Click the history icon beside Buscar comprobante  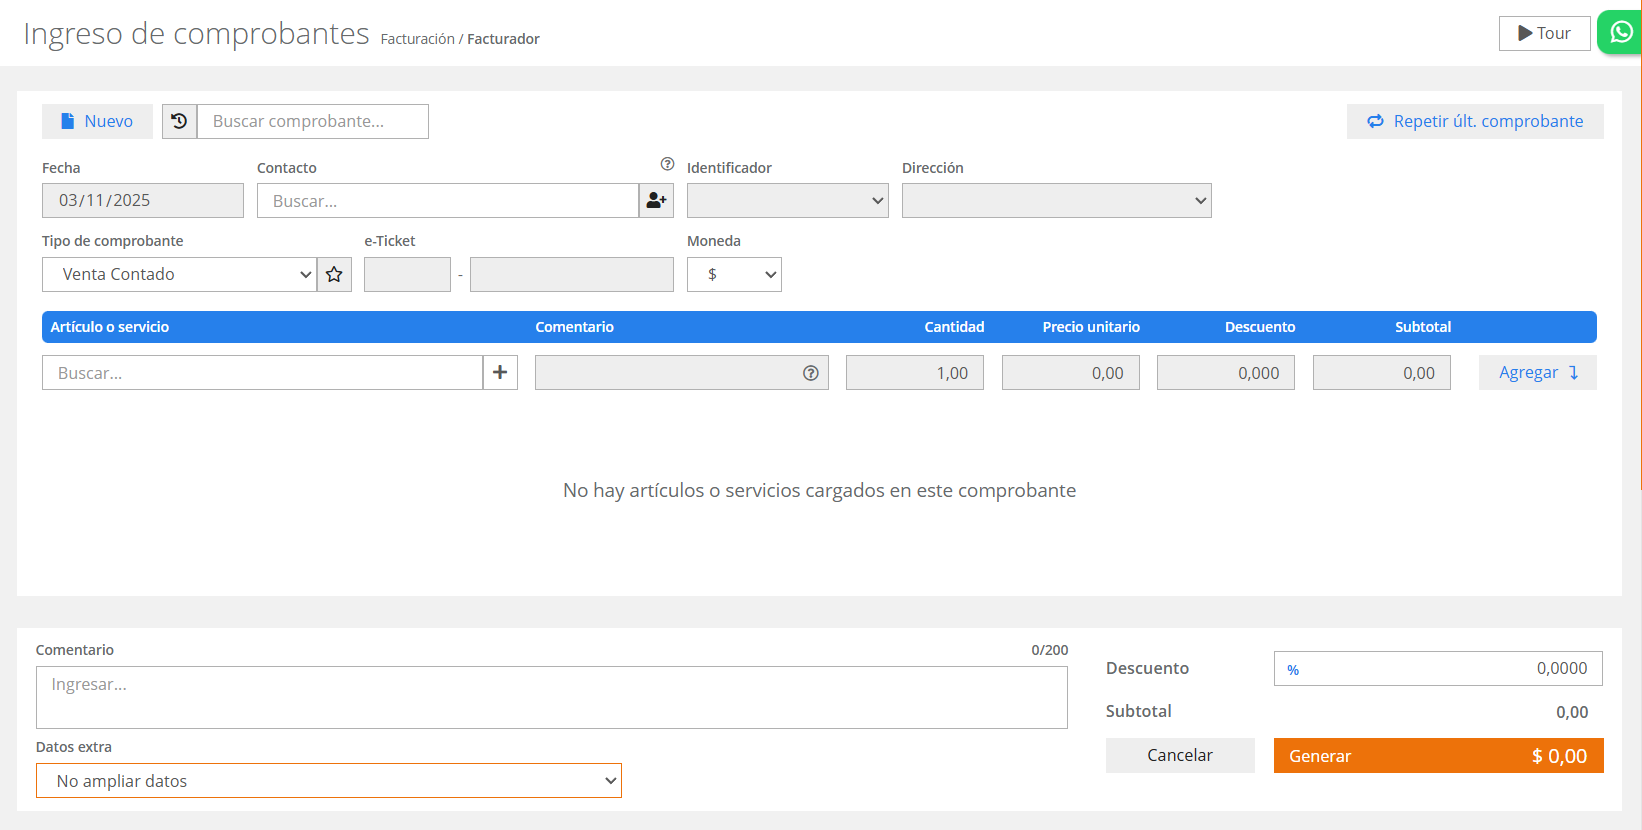[179, 121]
